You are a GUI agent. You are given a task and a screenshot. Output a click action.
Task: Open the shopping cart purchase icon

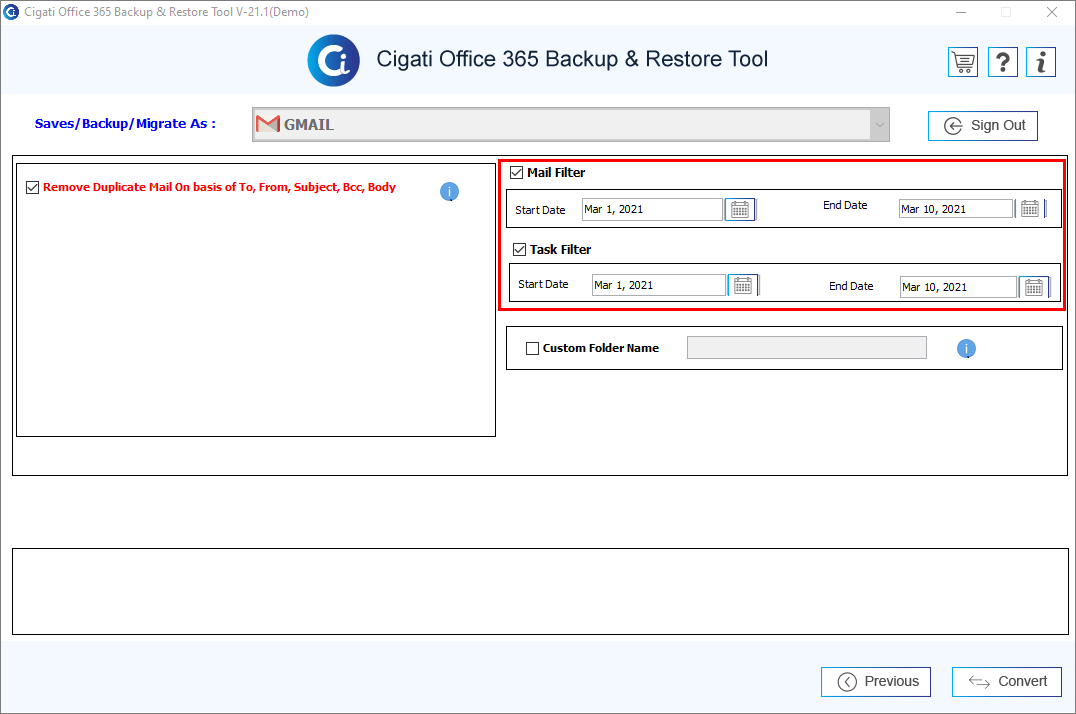(963, 62)
